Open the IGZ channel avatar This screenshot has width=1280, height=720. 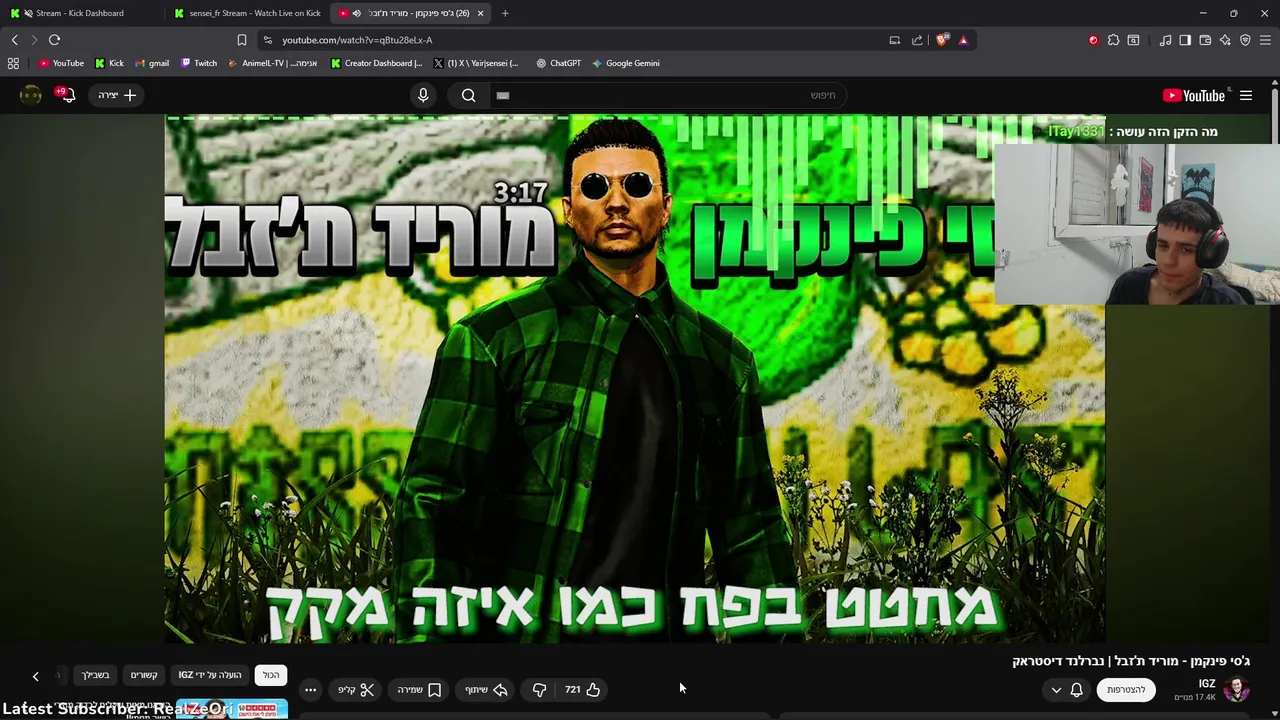(x=1237, y=690)
